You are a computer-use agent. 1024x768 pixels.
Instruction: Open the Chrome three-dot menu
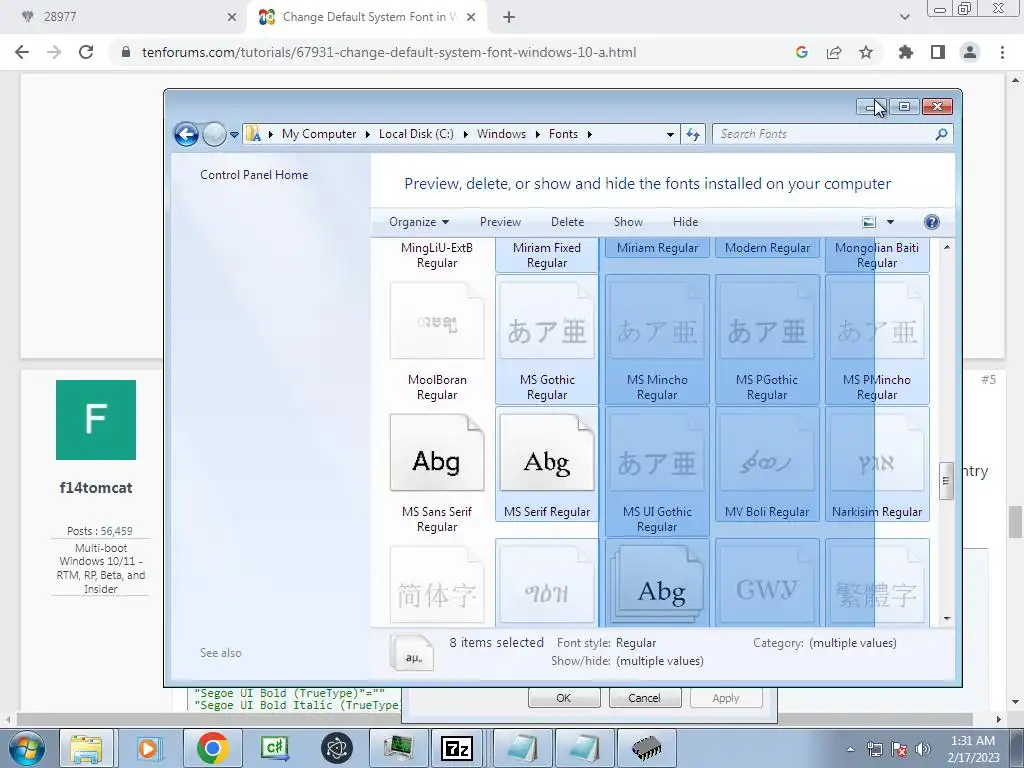[x=1002, y=52]
